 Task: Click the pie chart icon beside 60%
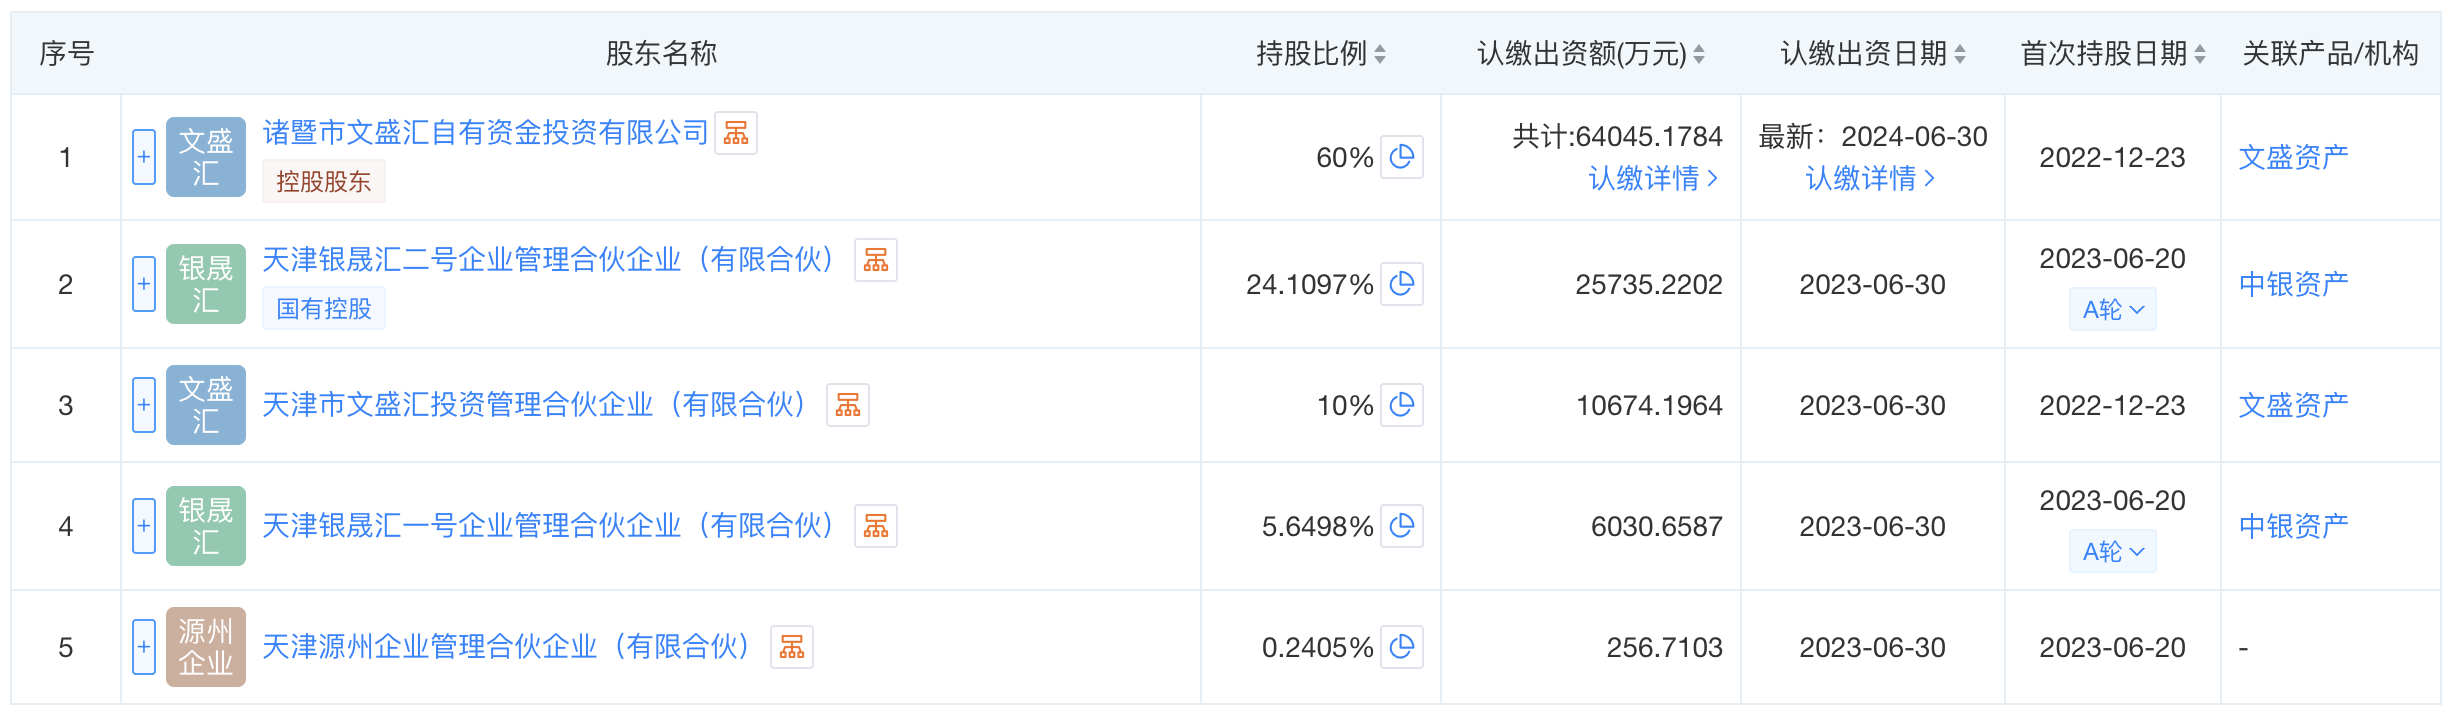[x=1402, y=157]
